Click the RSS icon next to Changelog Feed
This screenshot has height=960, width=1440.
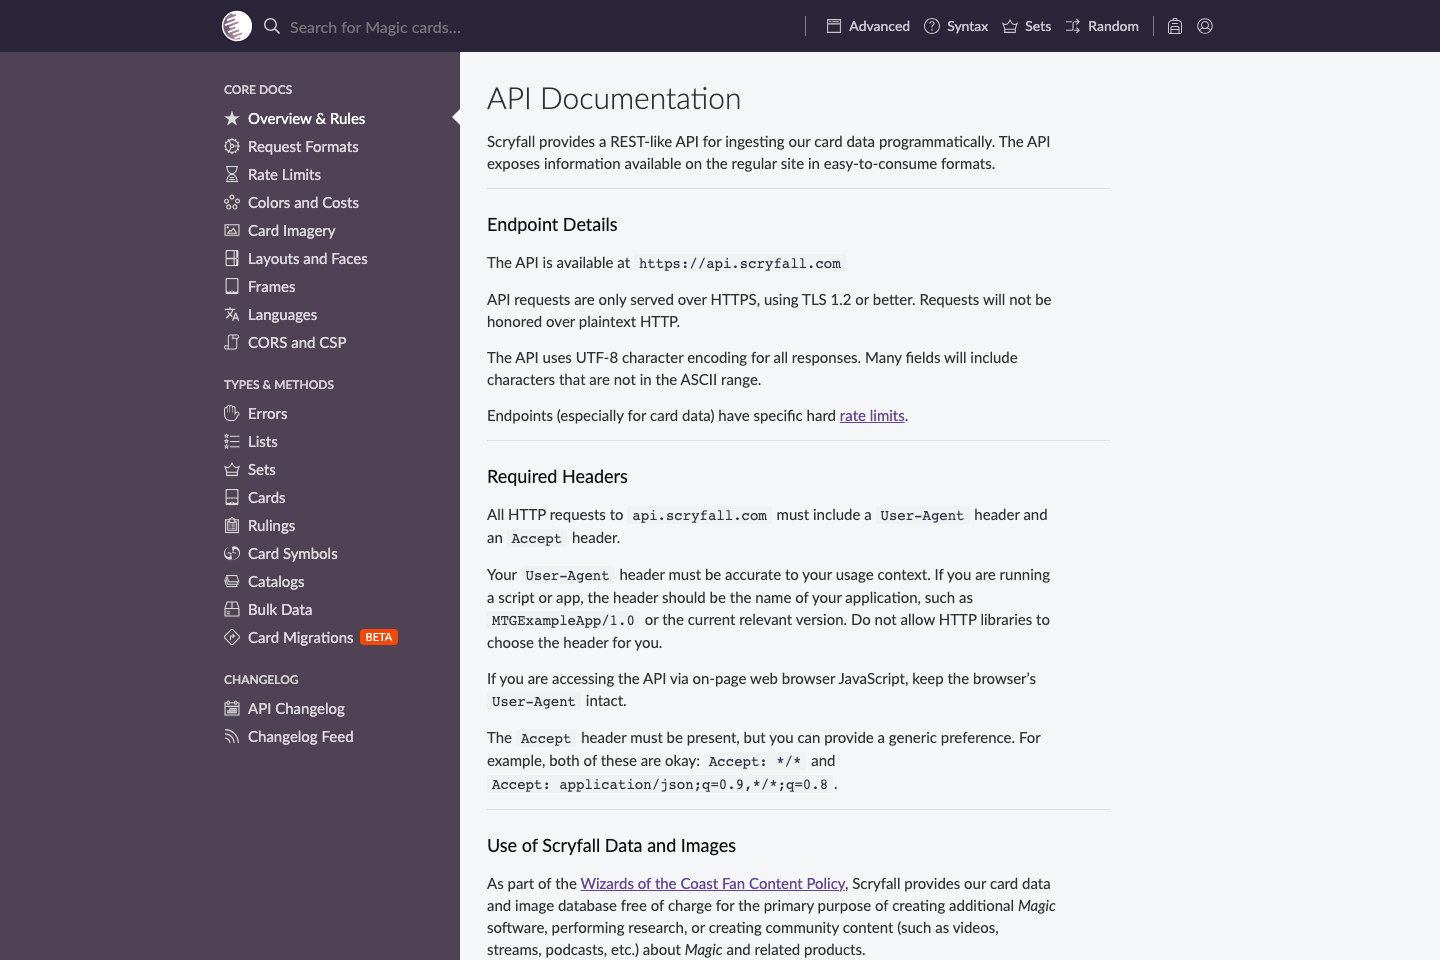point(230,736)
